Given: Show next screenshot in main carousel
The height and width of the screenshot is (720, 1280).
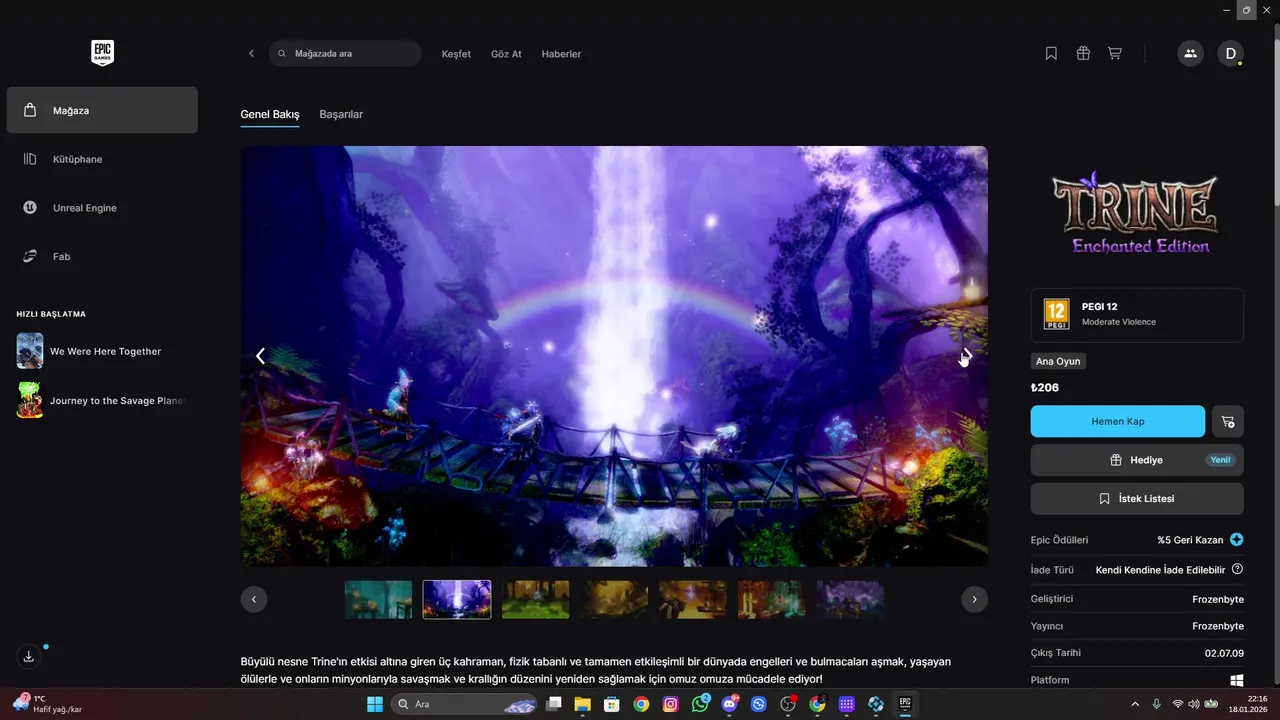Looking at the screenshot, I should [x=967, y=356].
